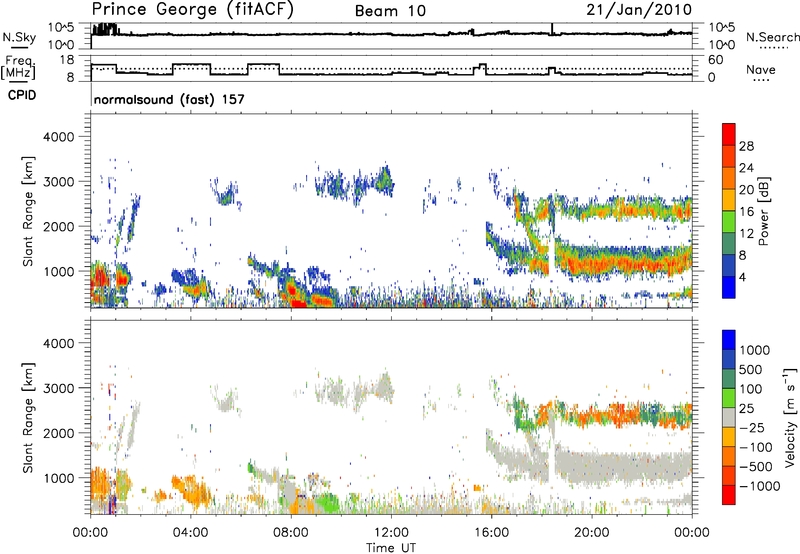This screenshot has height=554, width=800.
Task: Click the 'Prince George (fitACF)' plot title
Action: 193,10
